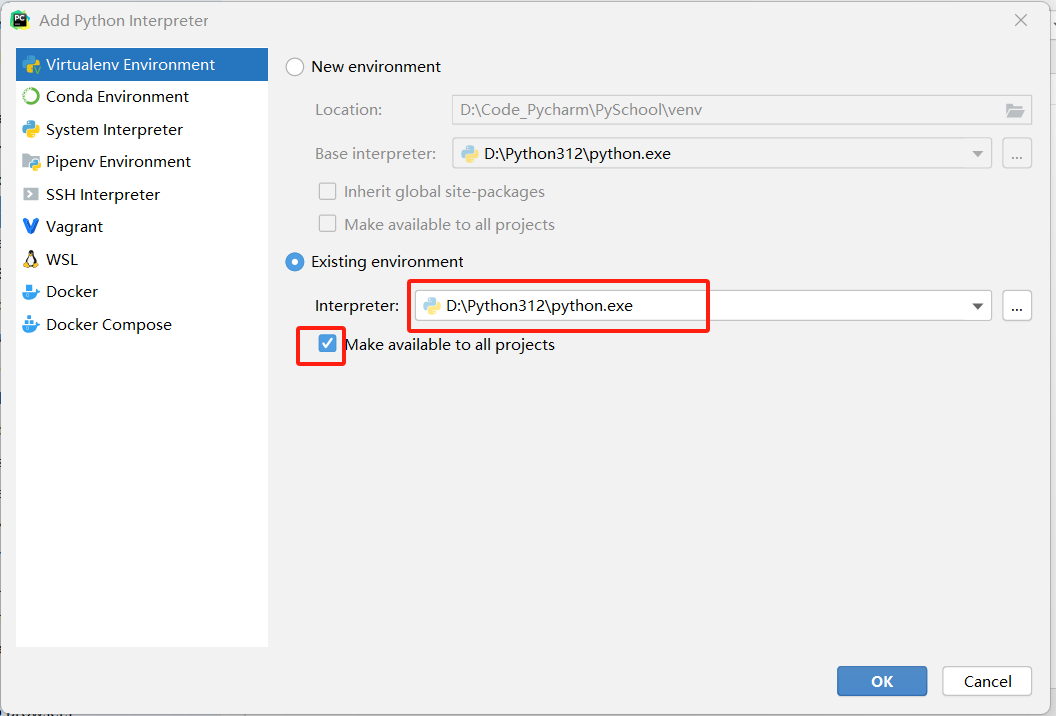Click the Pipenv Environment folder icon
The image size is (1056, 716).
pyautogui.click(x=31, y=162)
